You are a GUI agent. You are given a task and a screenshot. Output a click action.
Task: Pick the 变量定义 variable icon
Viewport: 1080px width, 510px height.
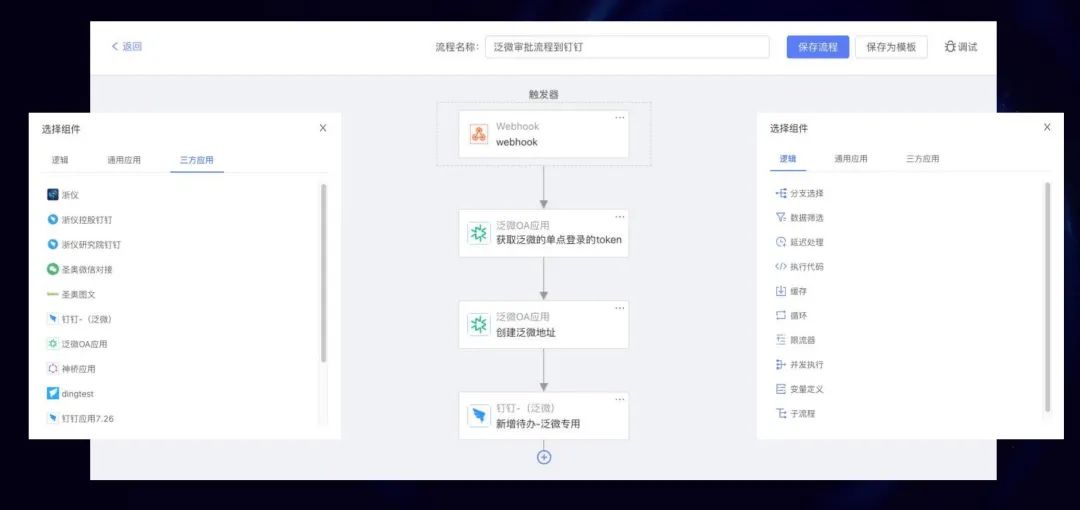(780, 389)
